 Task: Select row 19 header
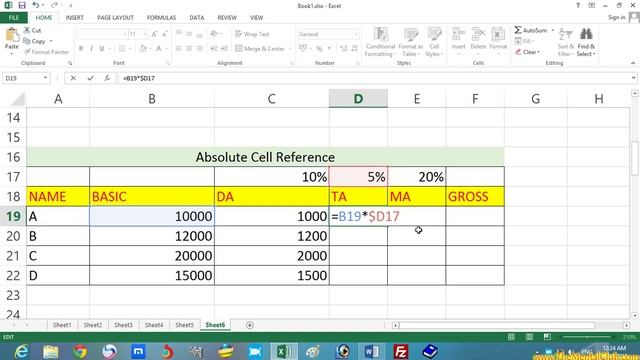(x=13, y=216)
